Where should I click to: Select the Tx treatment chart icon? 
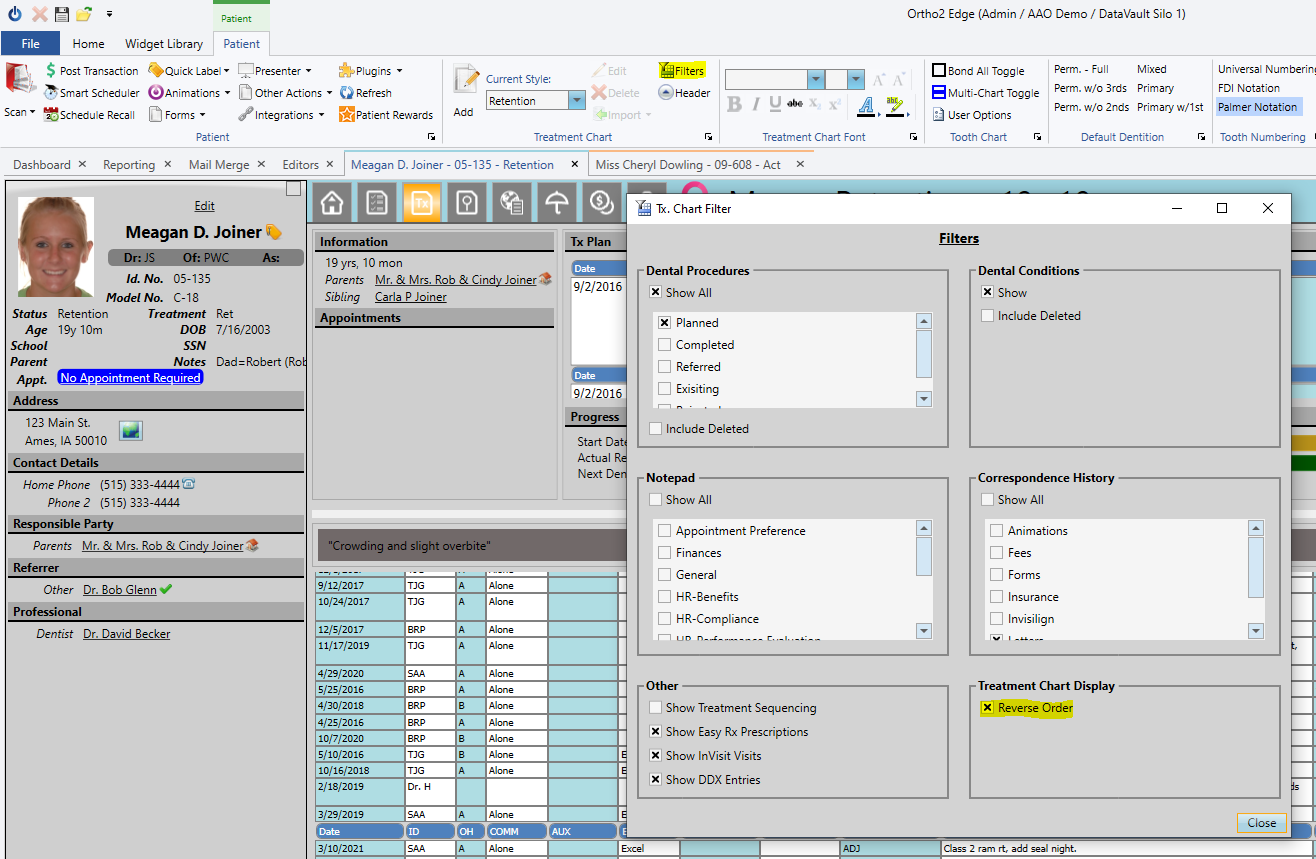click(x=422, y=202)
